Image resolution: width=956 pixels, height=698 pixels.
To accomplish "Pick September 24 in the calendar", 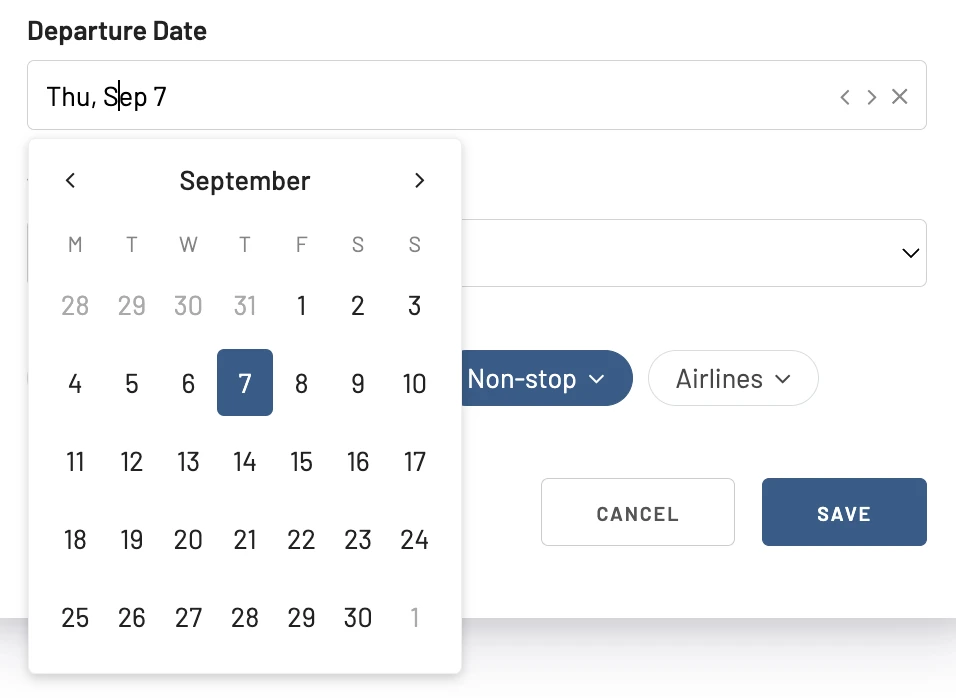I will [415, 540].
